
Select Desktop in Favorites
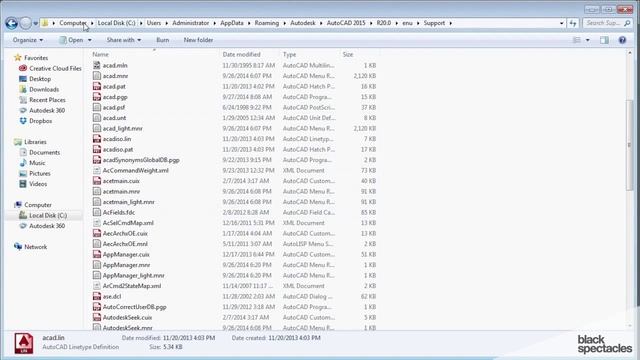(40, 79)
